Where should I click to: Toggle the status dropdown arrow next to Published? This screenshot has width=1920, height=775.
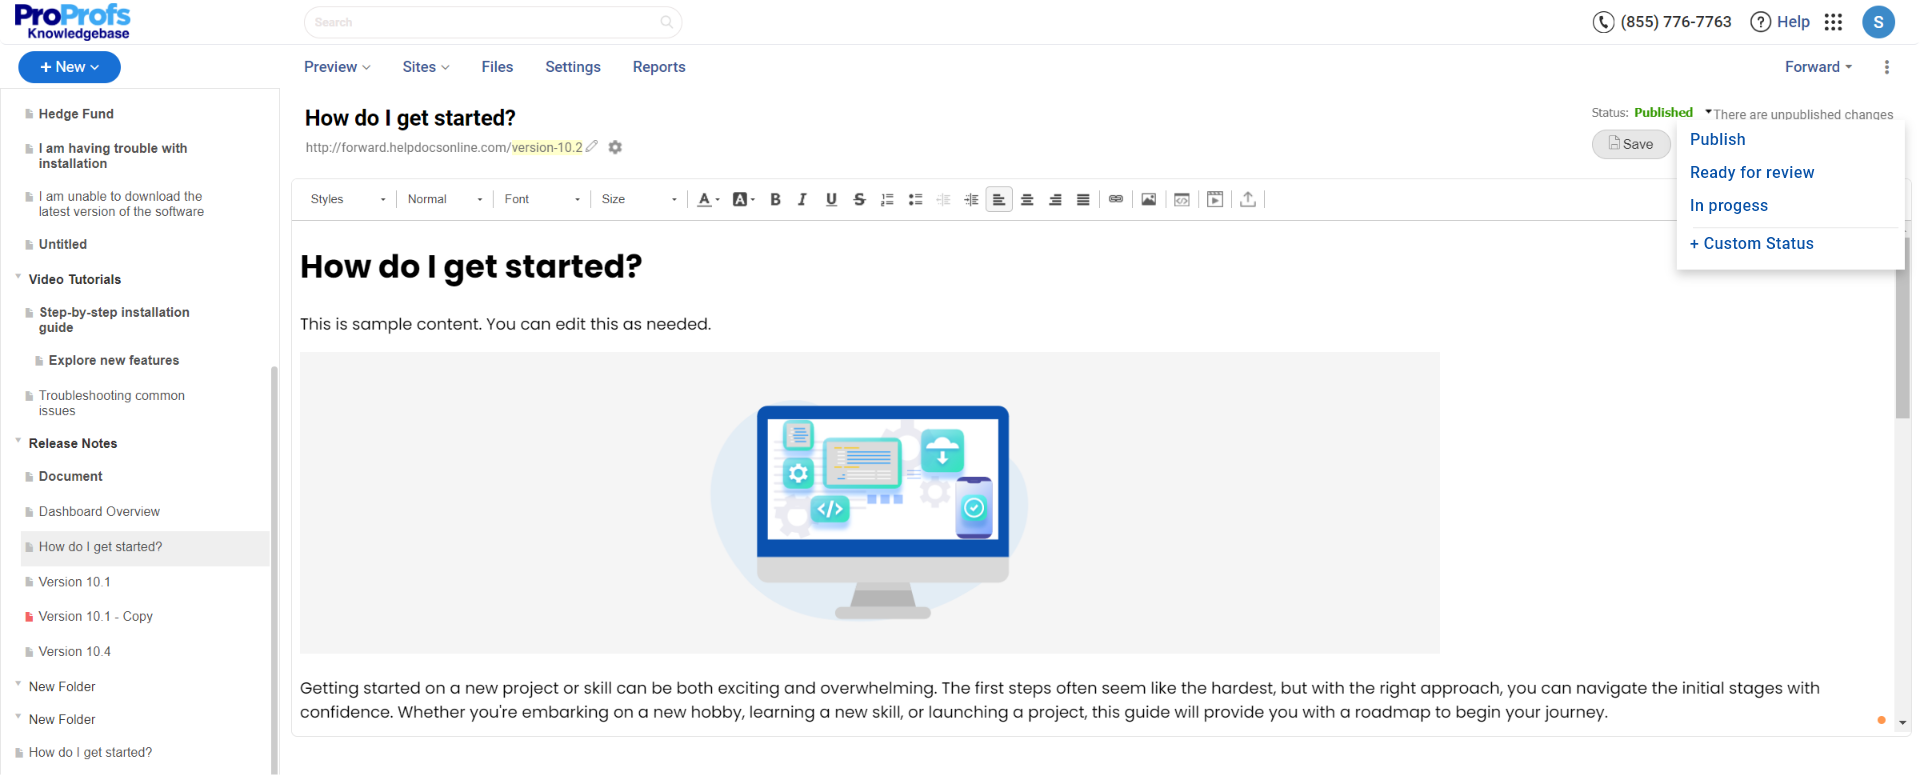coord(1708,112)
